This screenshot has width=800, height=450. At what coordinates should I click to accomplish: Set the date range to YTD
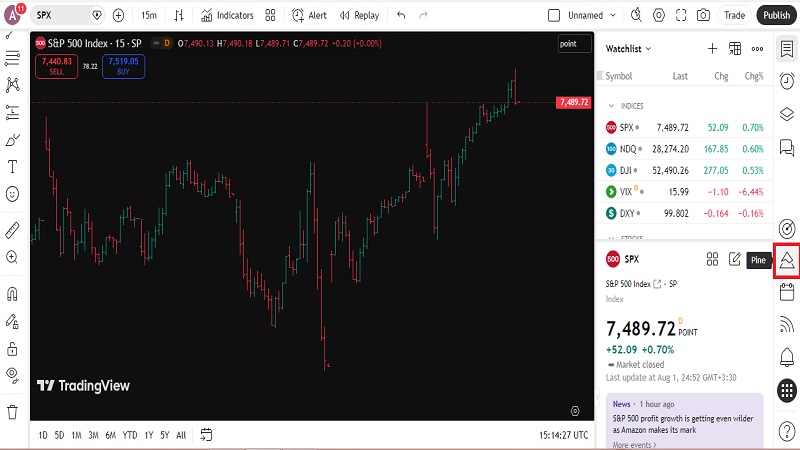130,435
